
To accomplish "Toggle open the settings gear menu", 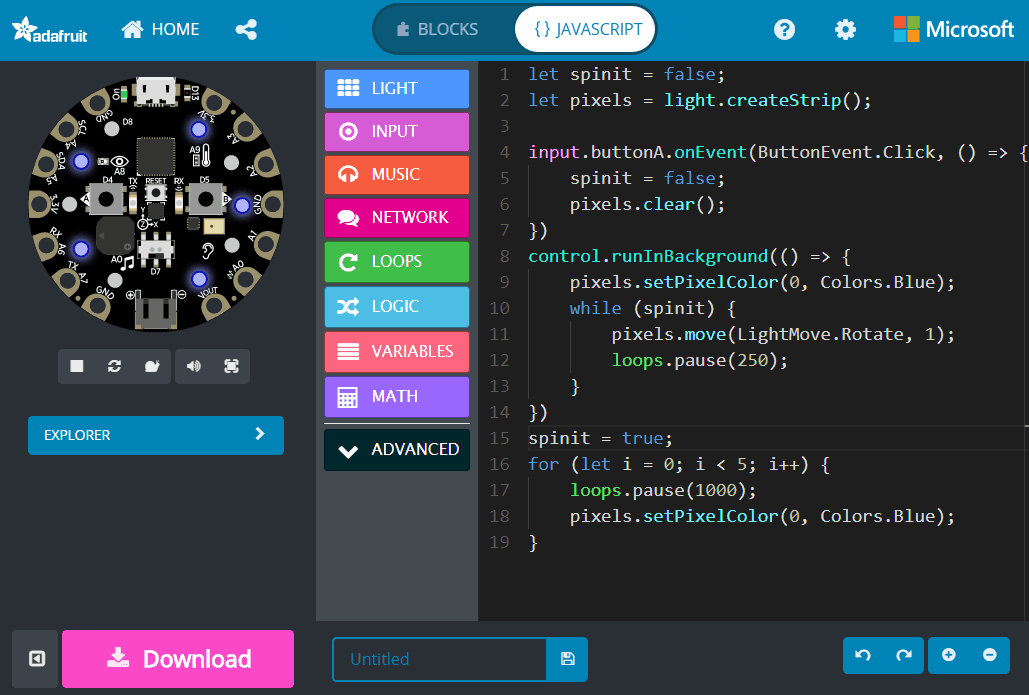I will (845, 29).
